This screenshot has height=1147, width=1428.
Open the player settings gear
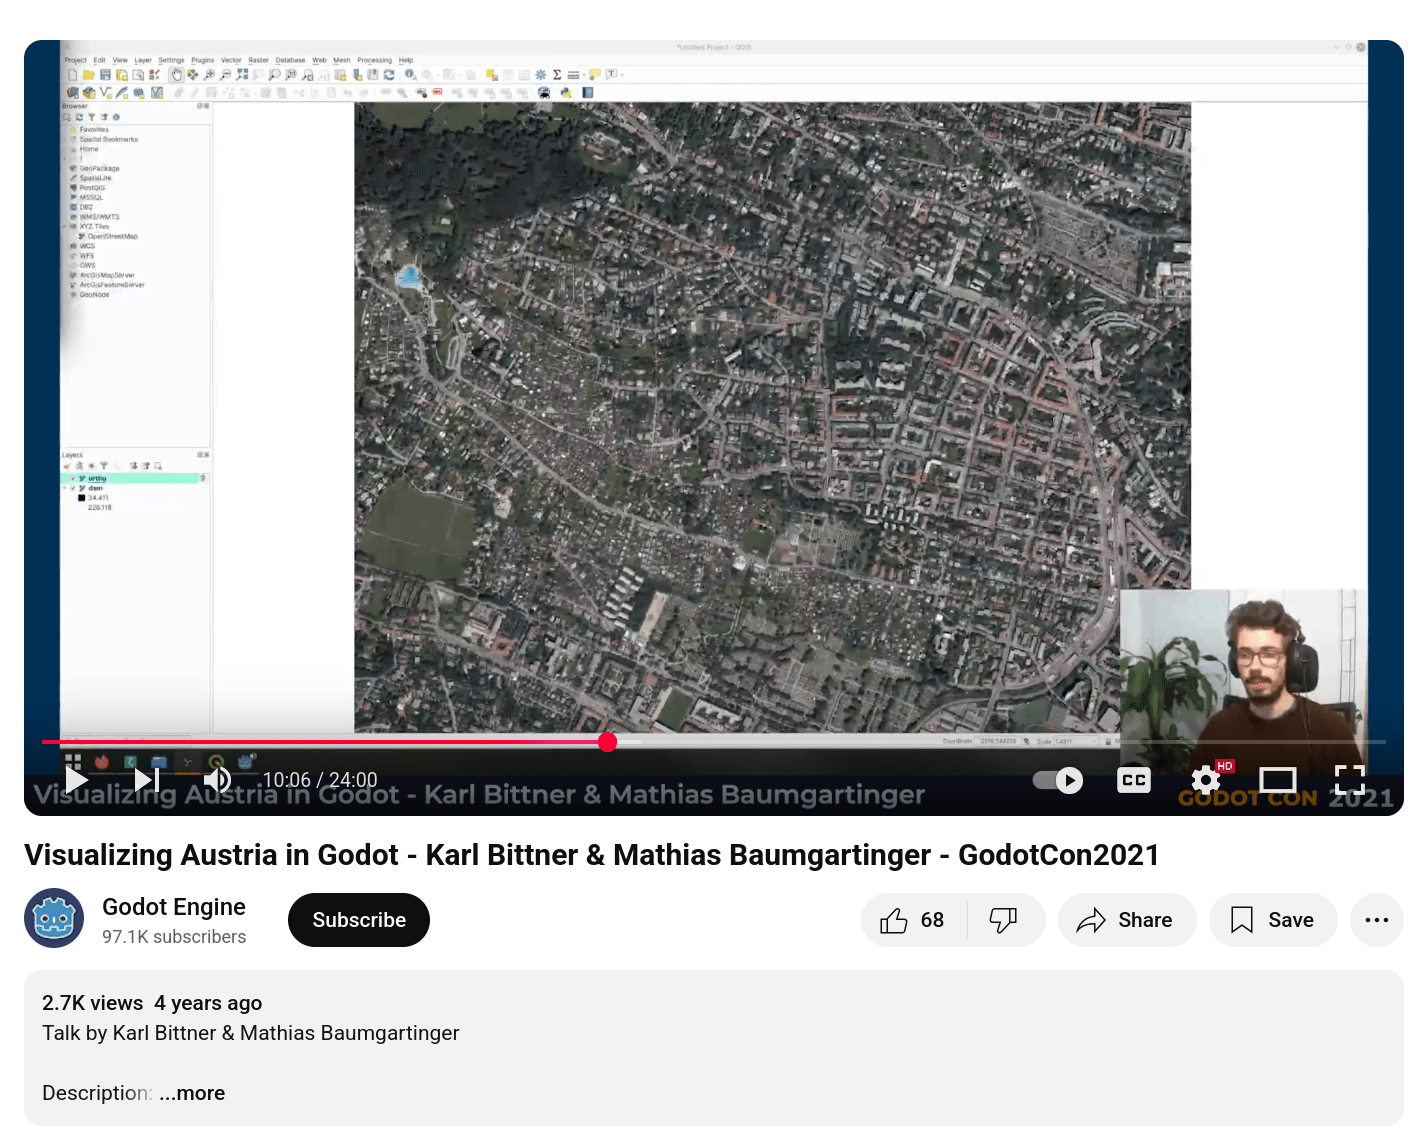coord(1206,780)
